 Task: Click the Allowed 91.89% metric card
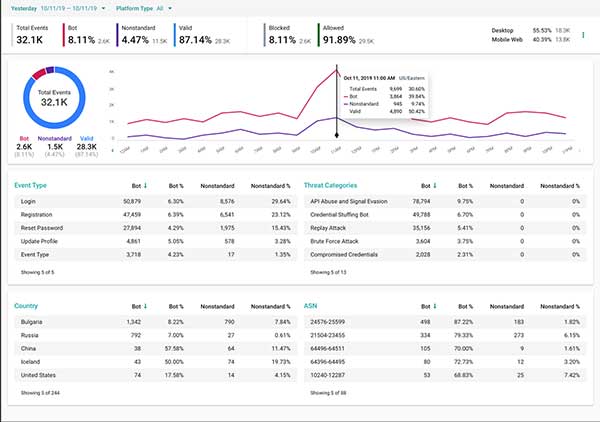tap(345, 35)
